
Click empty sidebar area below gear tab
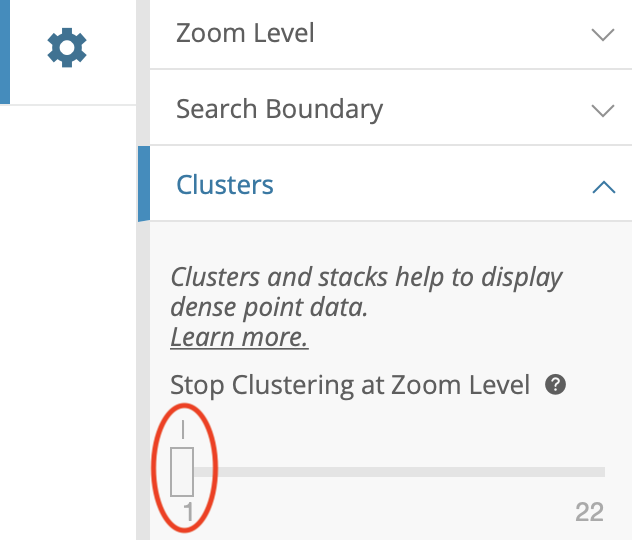pos(68,322)
